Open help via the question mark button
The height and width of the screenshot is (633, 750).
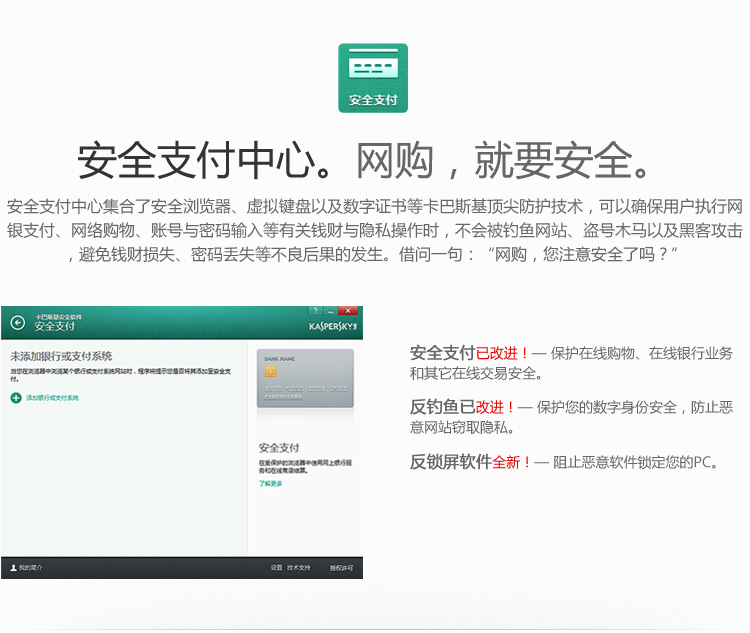(x=314, y=311)
